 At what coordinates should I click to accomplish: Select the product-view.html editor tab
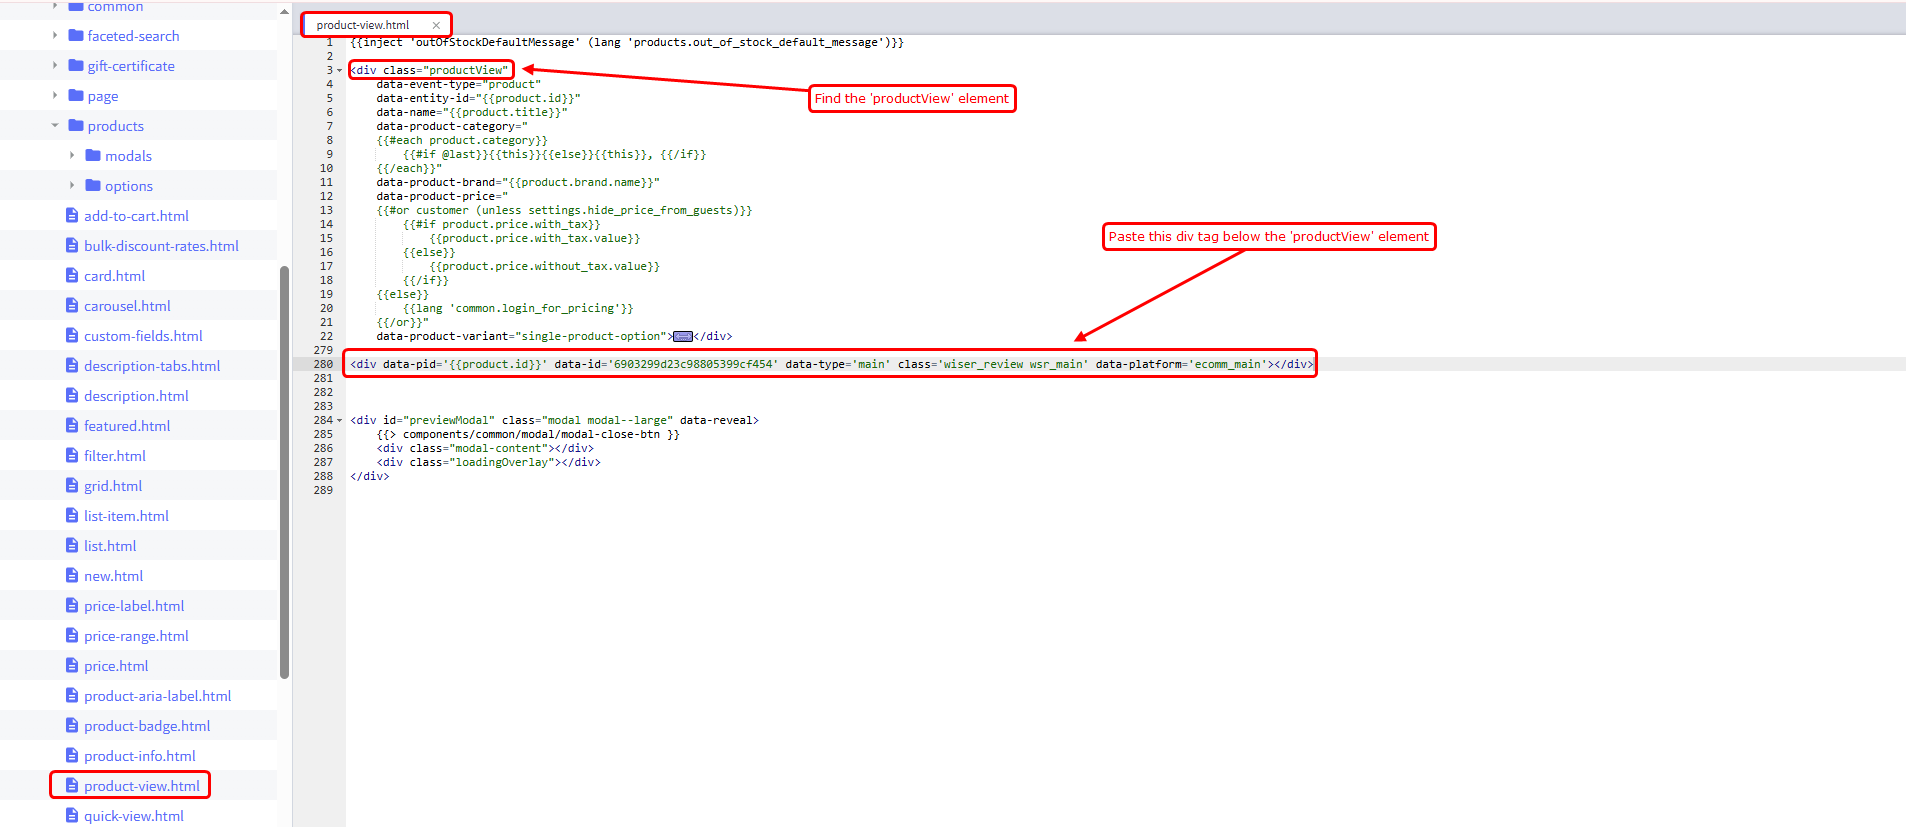(x=363, y=25)
